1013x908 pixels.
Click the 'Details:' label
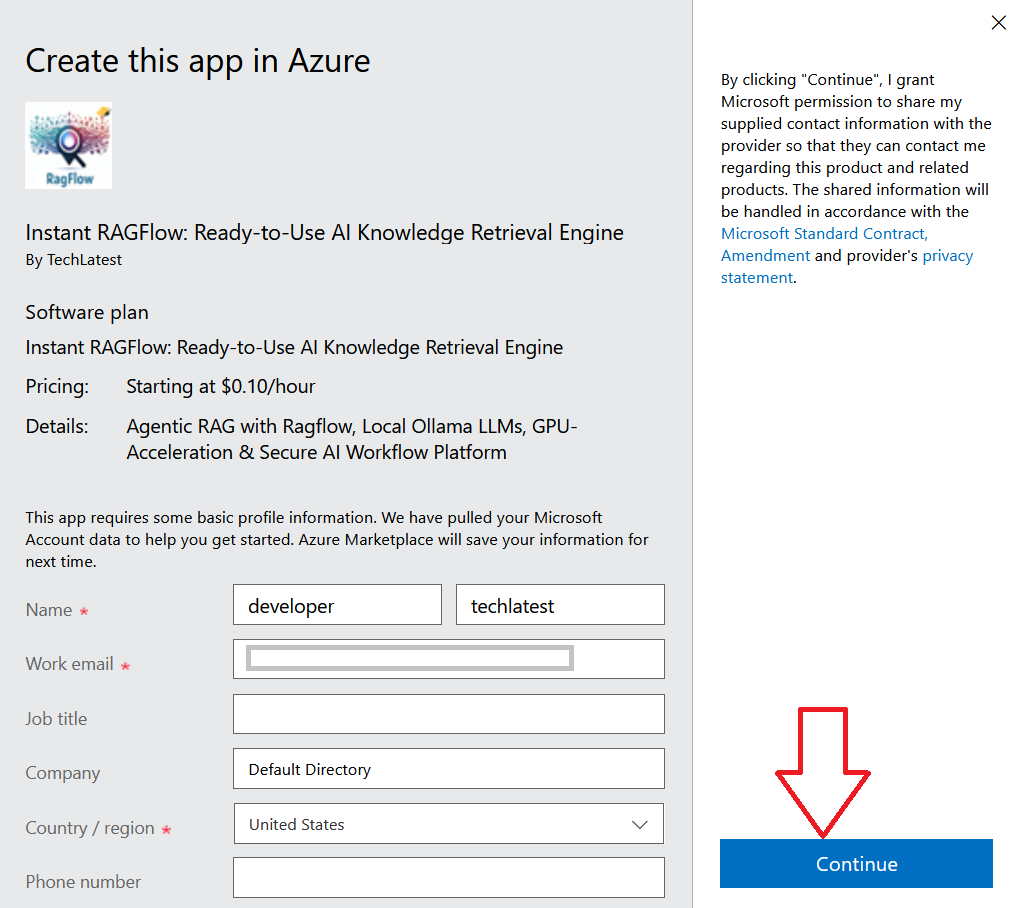pos(57,427)
